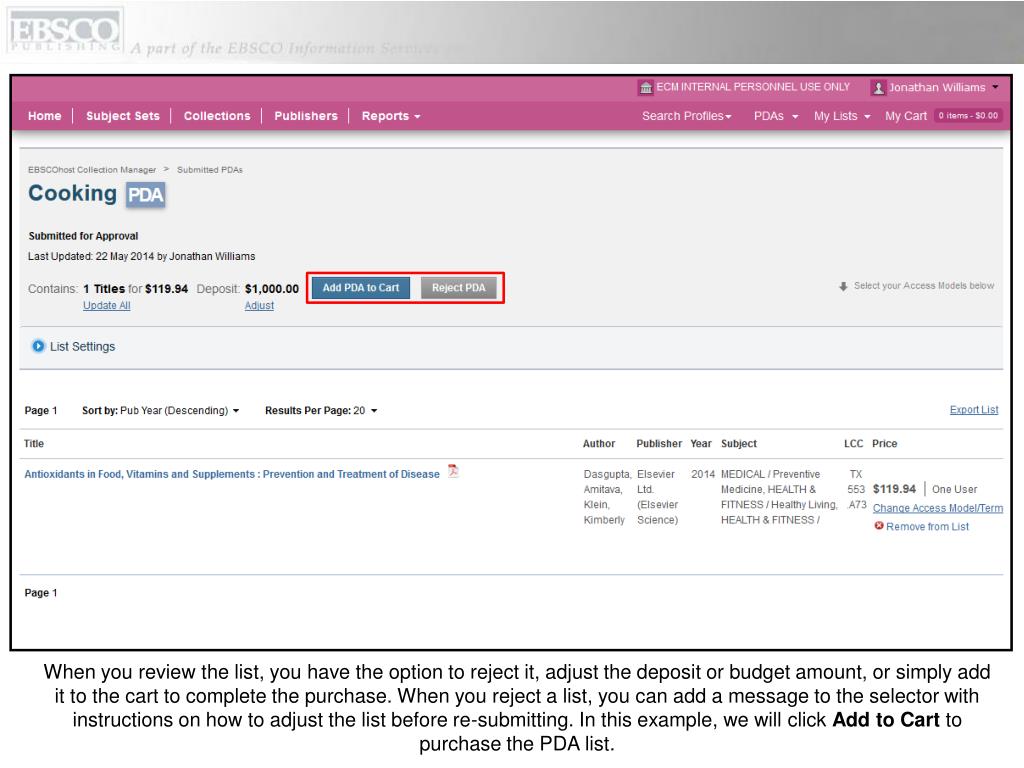The width and height of the screenshot is (1024, 768).
Task: Click the PDA badge next to Cooking
Action: (146, 195)
